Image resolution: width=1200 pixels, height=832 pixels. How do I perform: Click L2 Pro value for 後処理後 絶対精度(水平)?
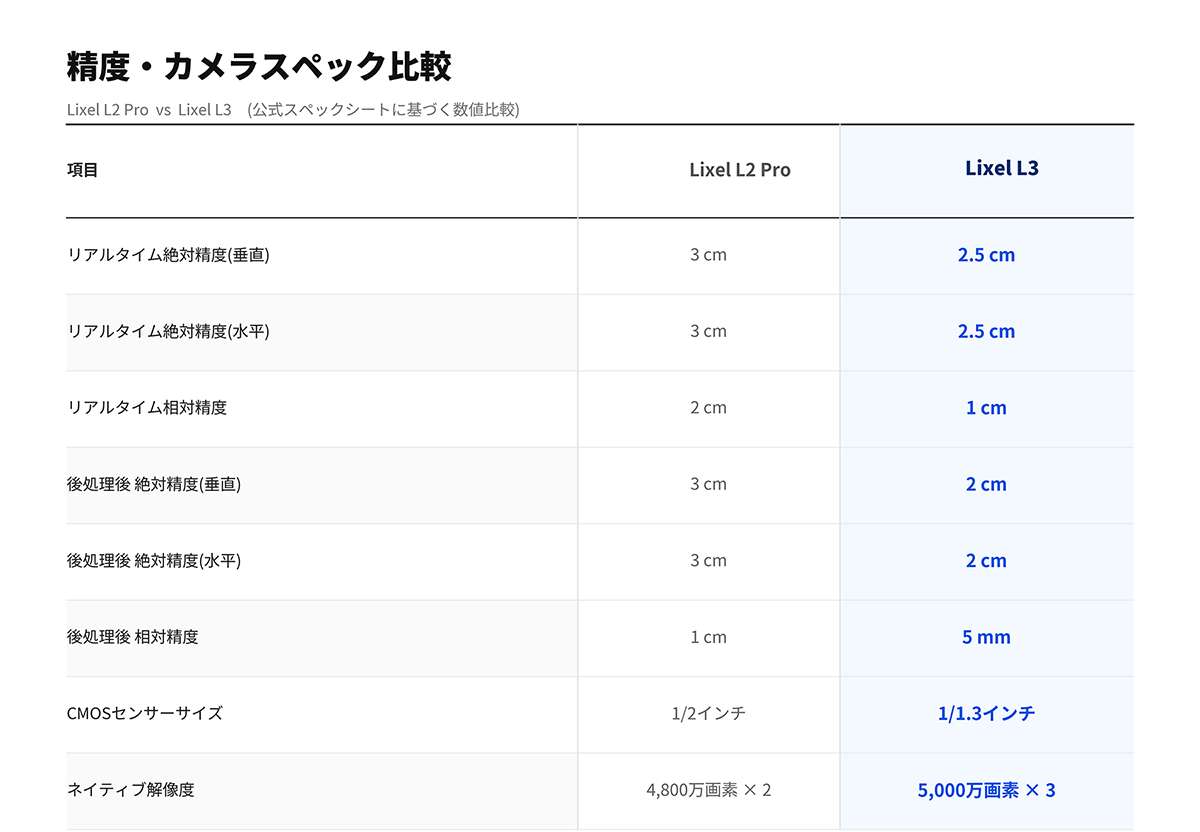(x=708, y=561)
